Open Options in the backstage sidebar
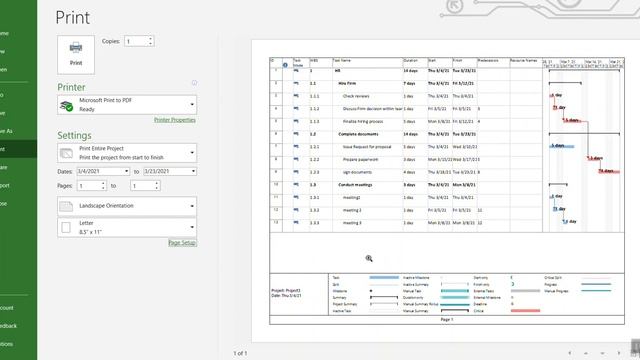The image size is (640, 360). pyautogui.click(x=18, y=344)
